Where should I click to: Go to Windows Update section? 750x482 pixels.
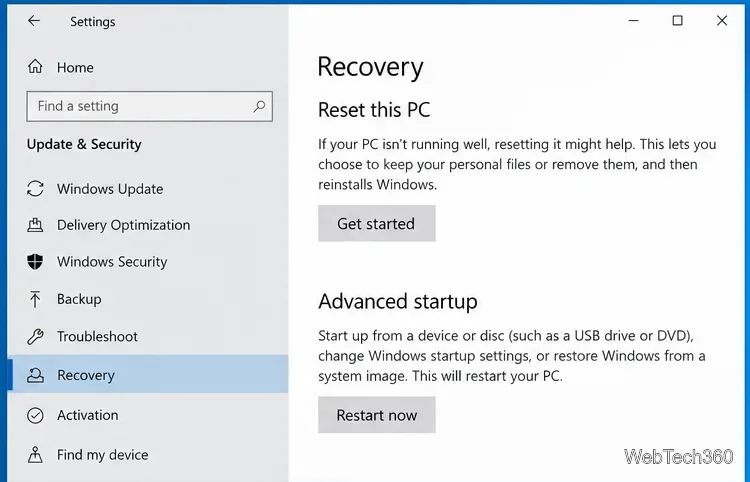[110, 189]
